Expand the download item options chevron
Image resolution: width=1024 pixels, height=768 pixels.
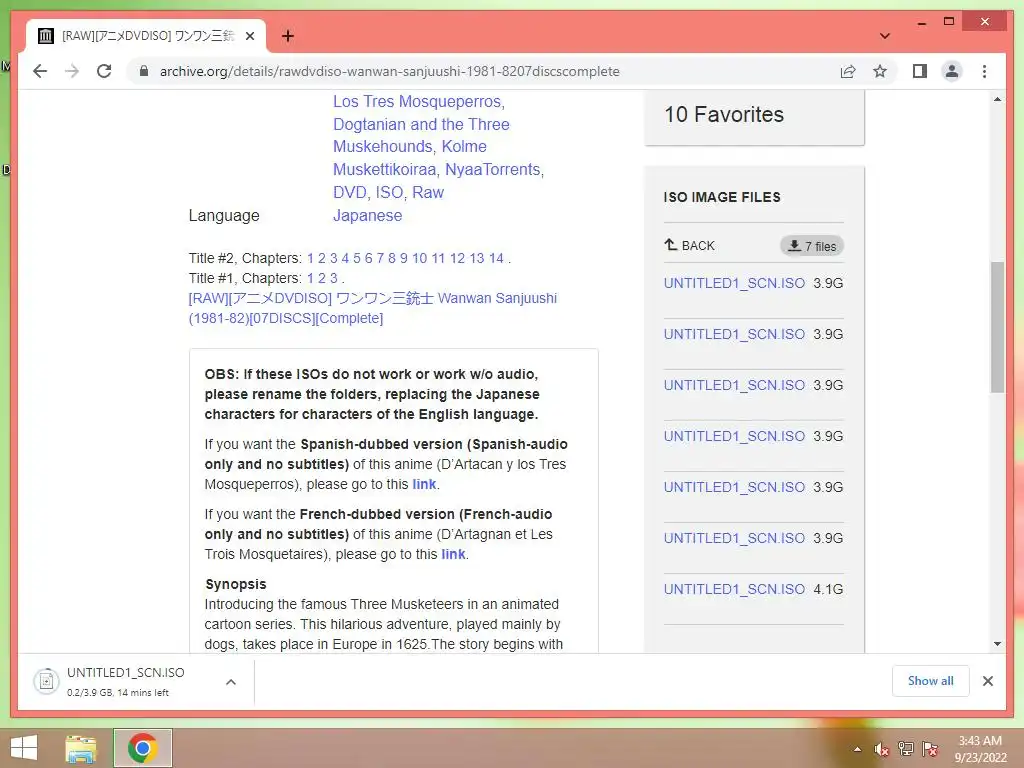[231, 682]
